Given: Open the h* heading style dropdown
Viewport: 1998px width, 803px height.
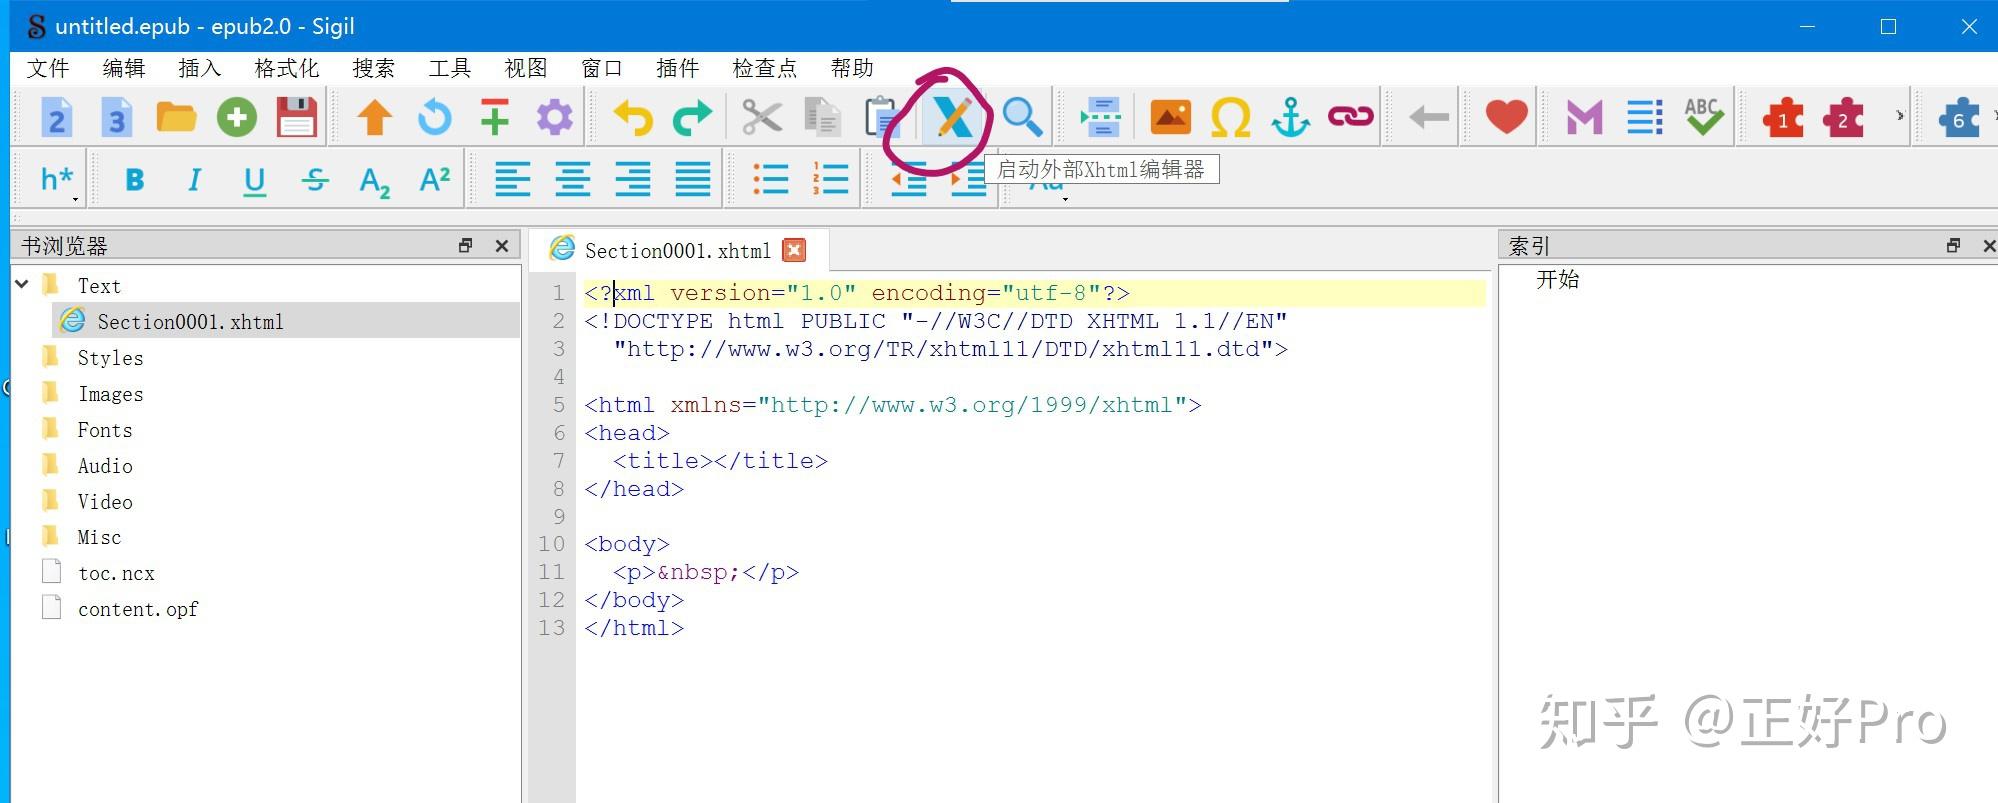Looking at the screenshot, I should (x=58, y=180).
